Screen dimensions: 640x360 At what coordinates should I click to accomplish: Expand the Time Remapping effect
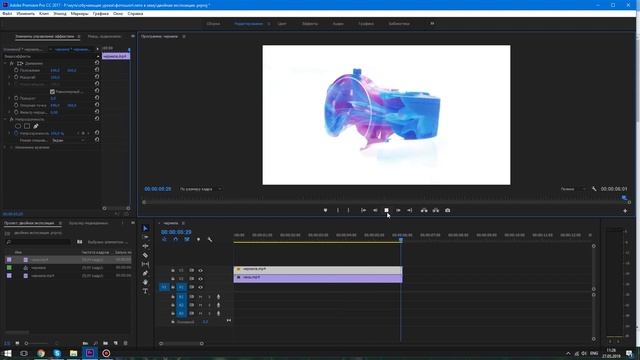pos(5,147)
